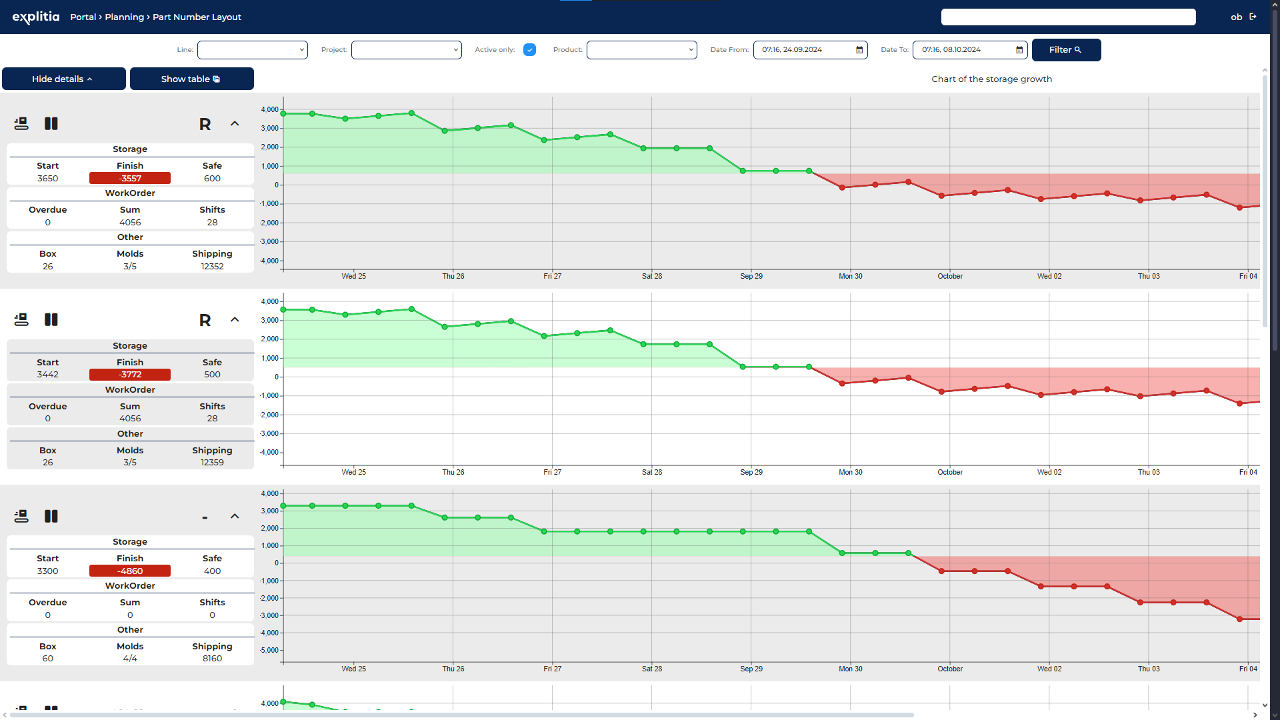Click the Filter button
This screenshot has height=720, width=1280.
[1066, 49]
